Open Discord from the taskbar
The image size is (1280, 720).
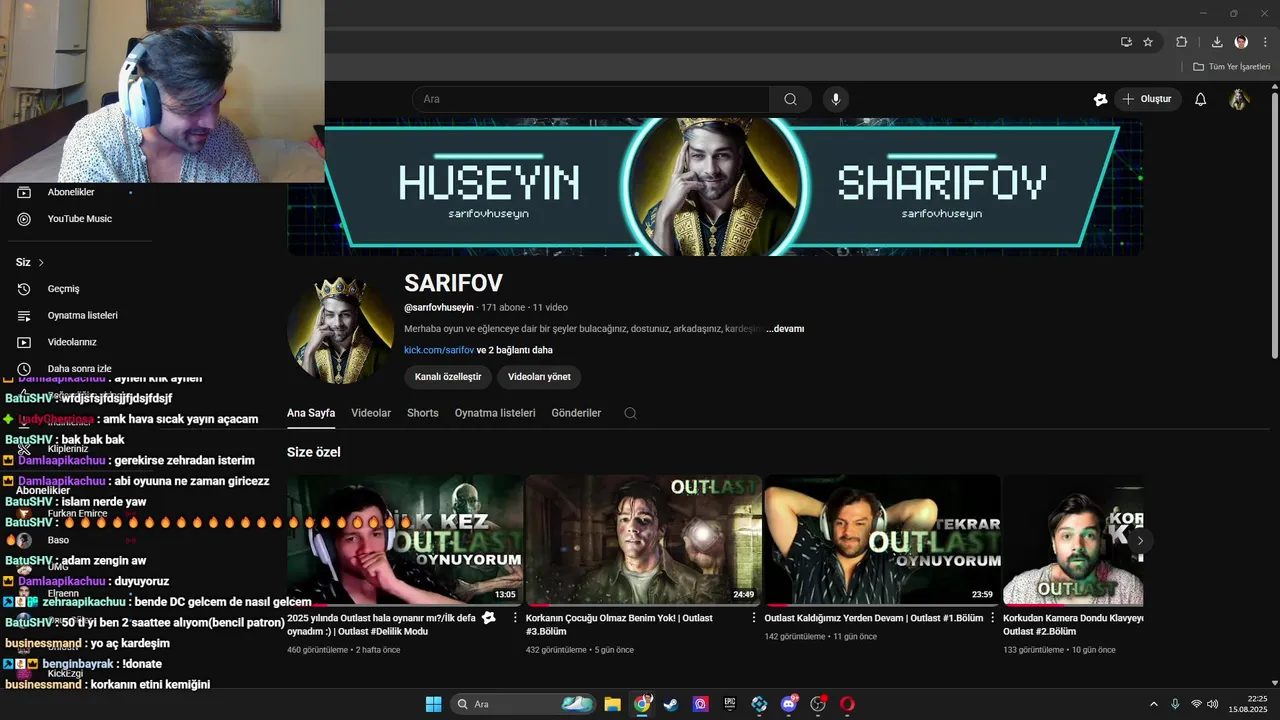pos(789,704)
